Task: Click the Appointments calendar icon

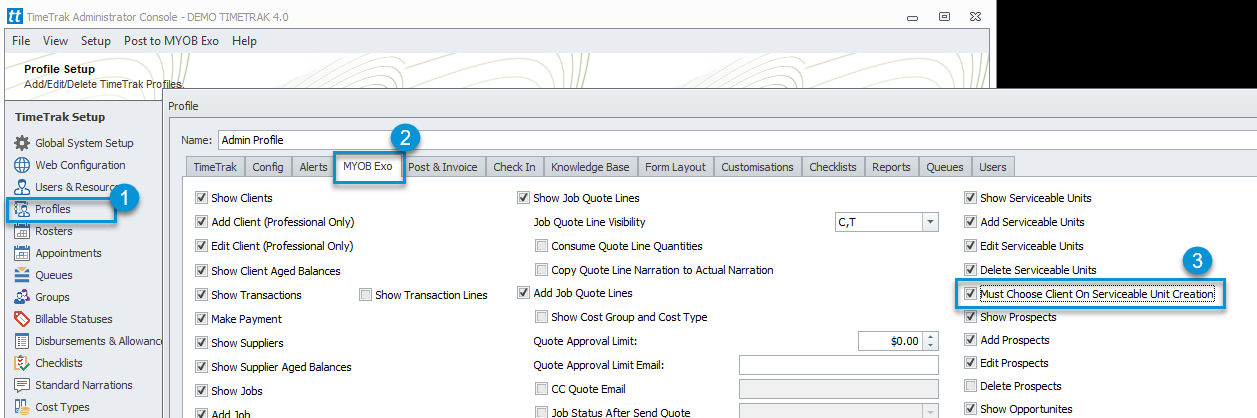Action: [22, 253]
